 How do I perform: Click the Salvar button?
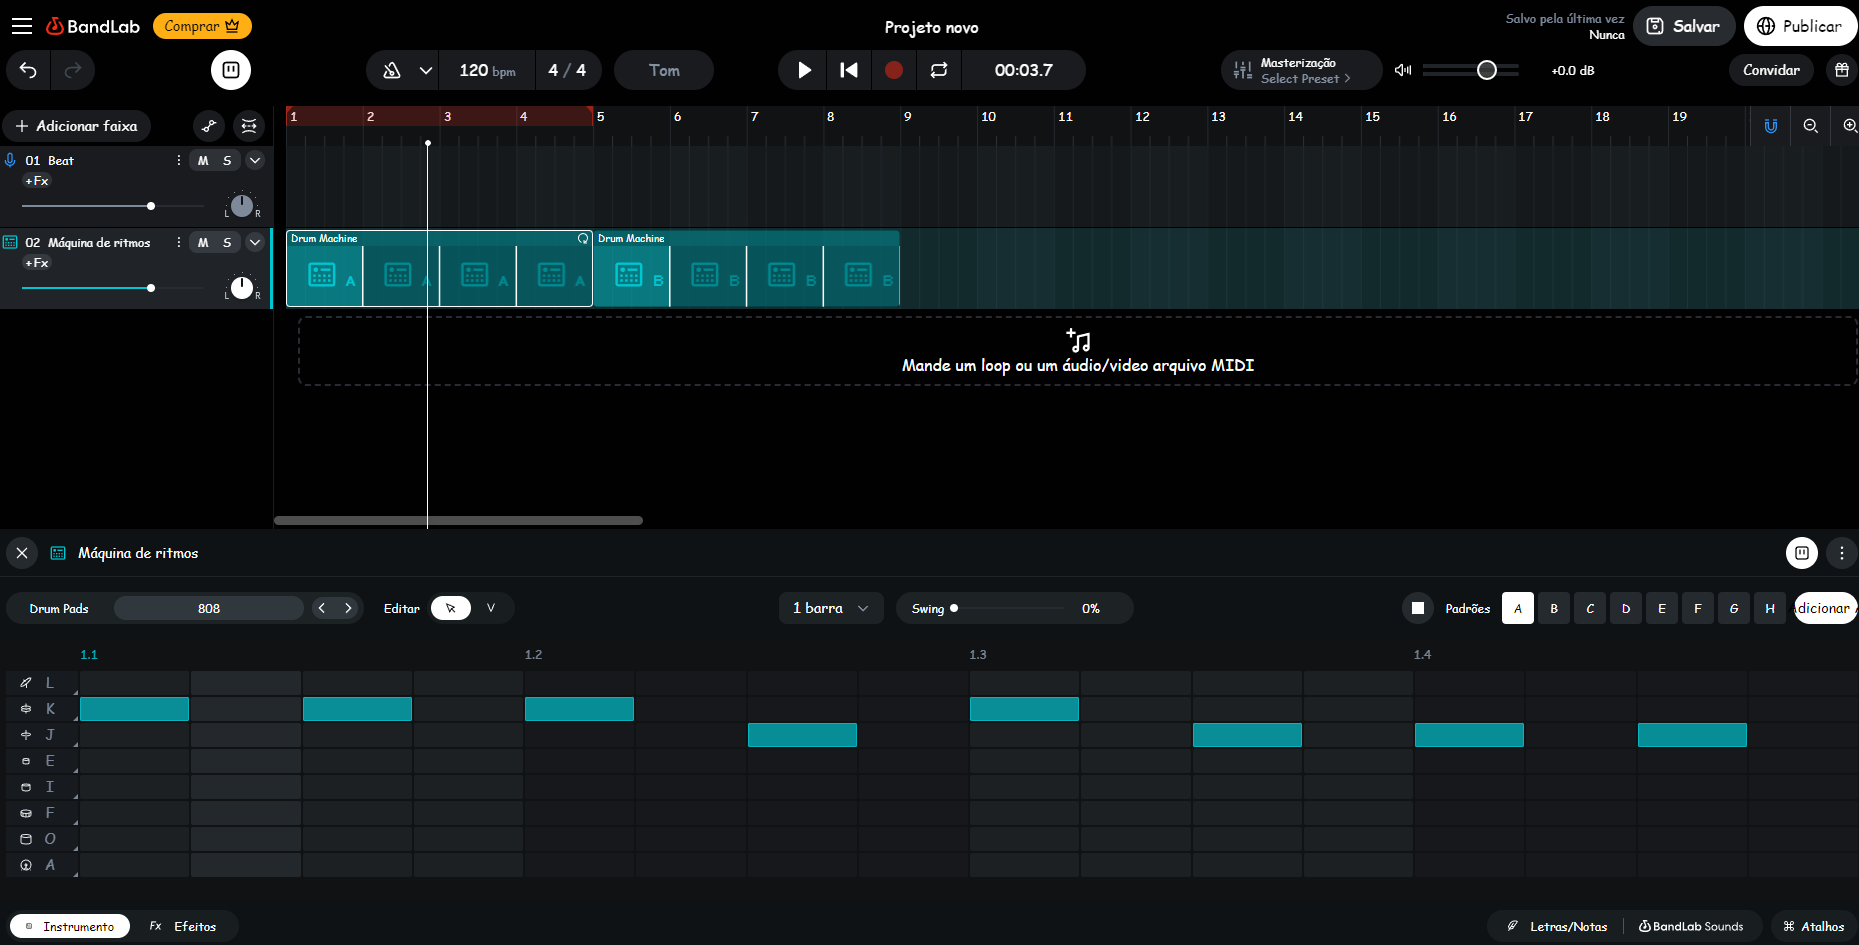click(1683, 26)
